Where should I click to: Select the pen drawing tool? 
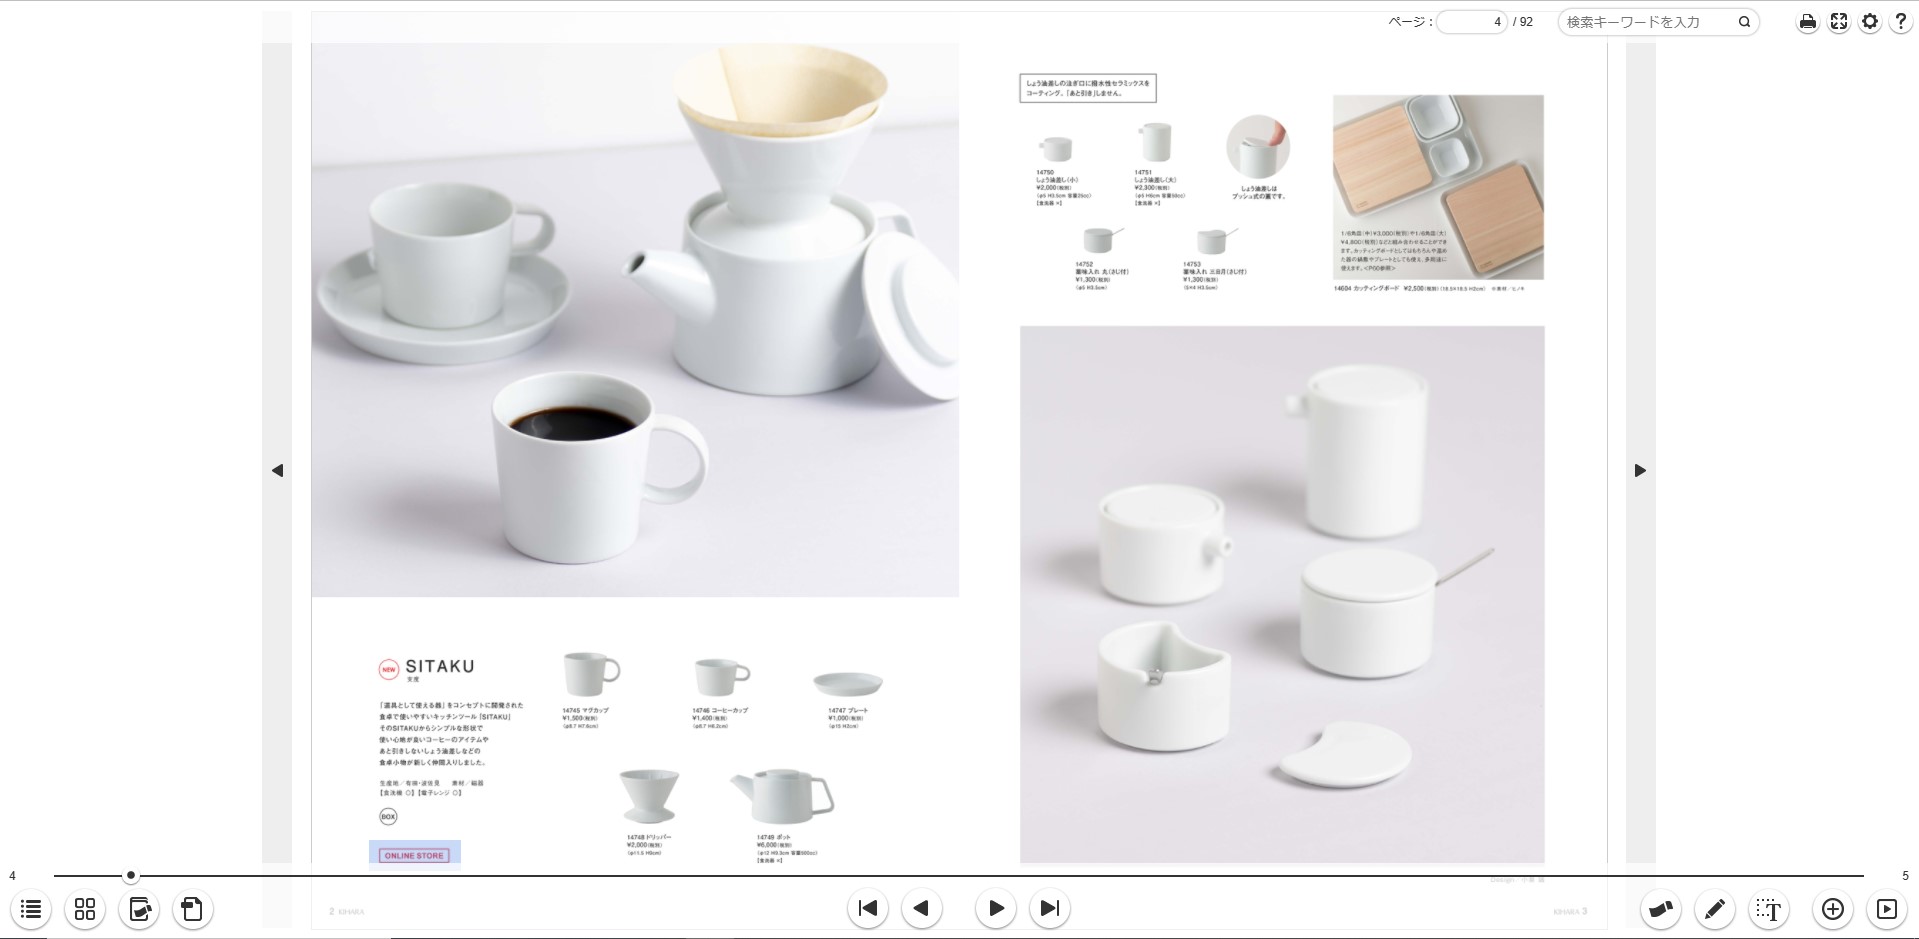click(1714, 909)
